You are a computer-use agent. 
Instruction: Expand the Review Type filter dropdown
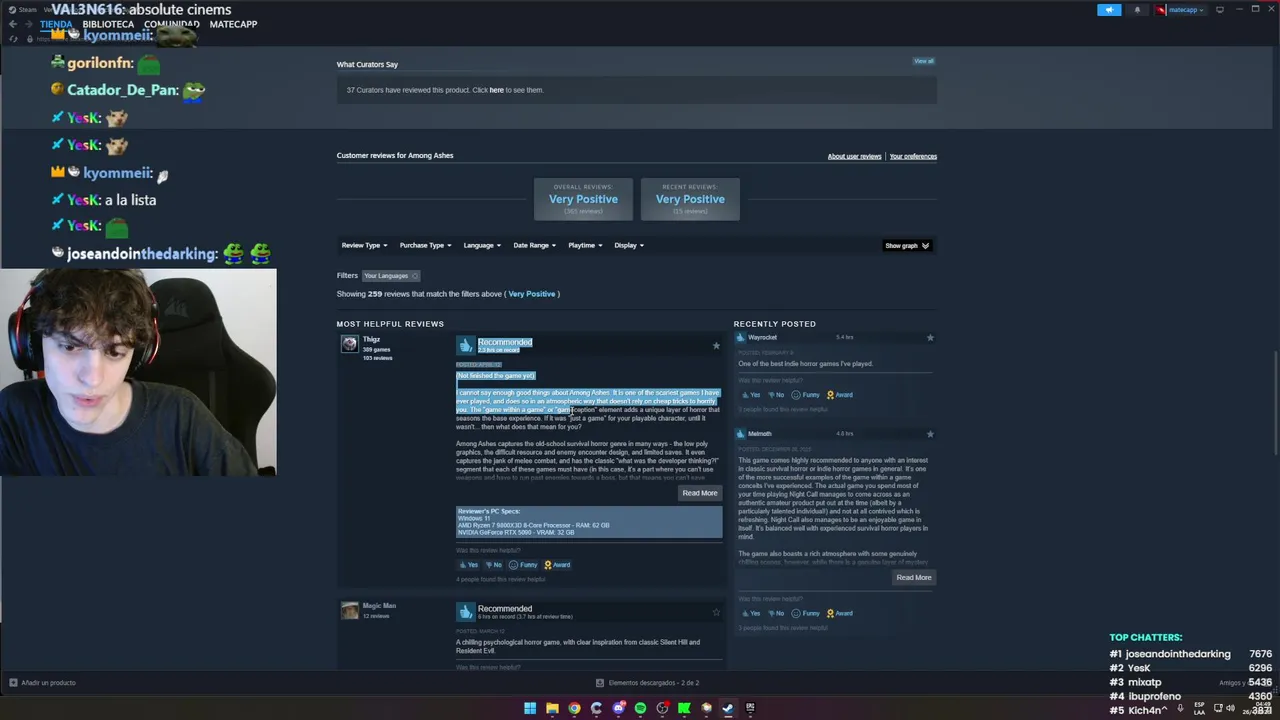pos(364,245)
